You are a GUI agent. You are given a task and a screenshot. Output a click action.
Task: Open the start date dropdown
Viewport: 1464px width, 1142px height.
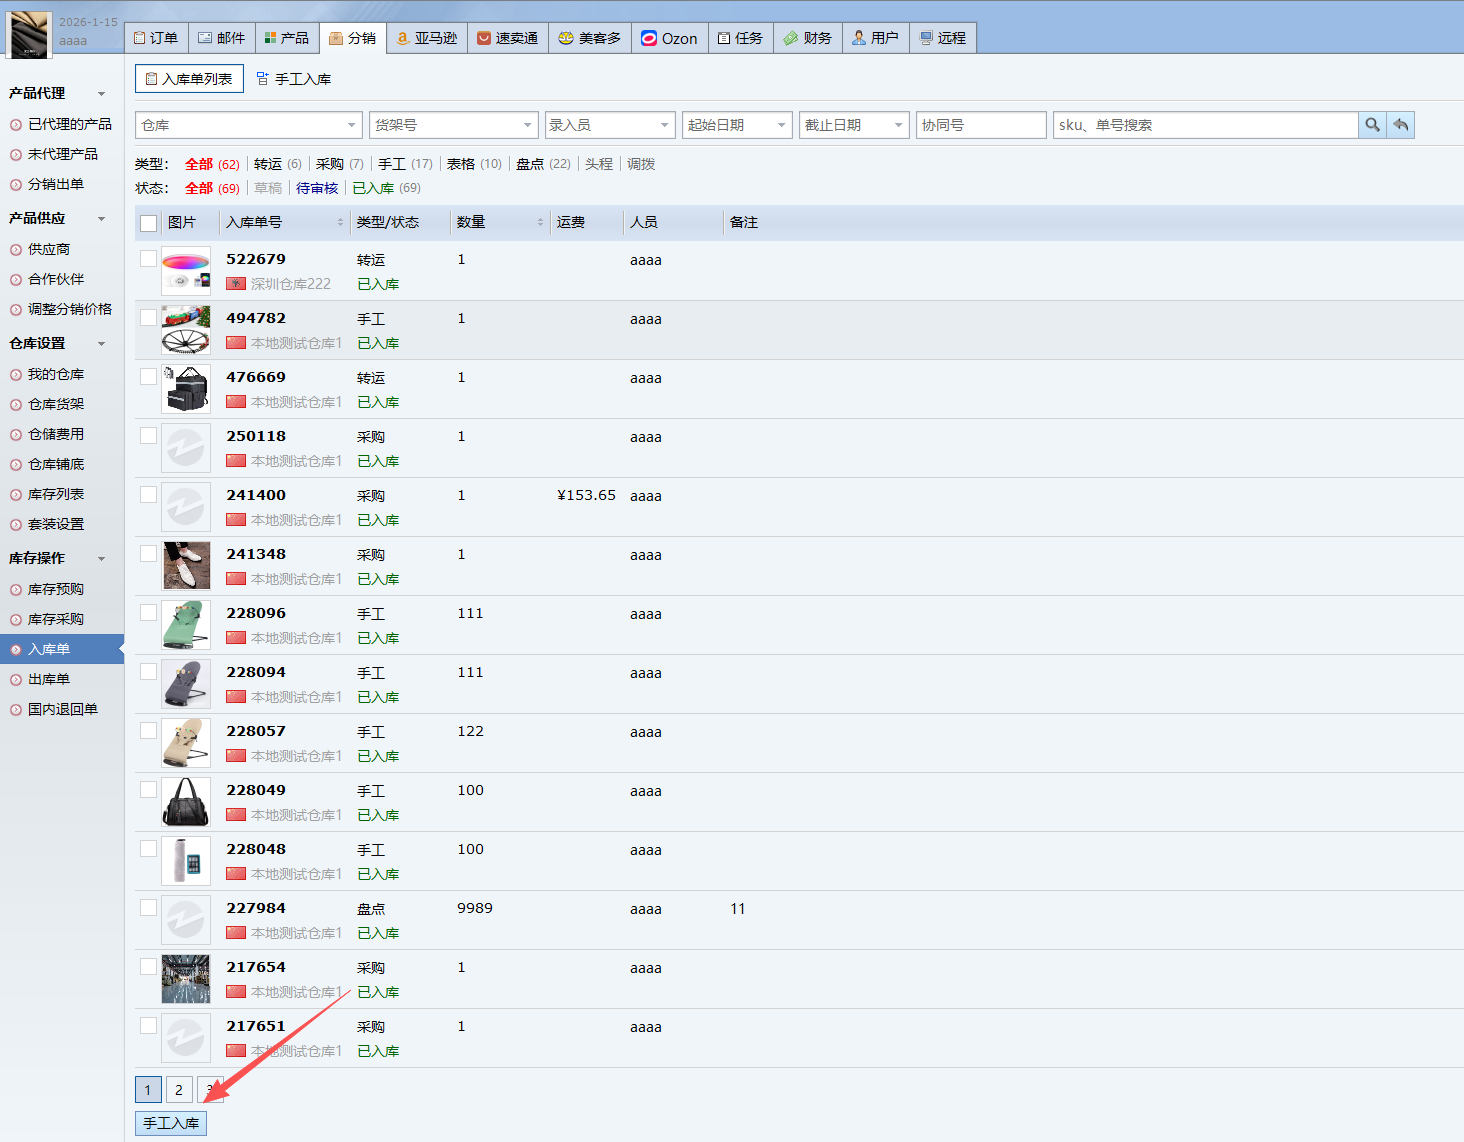[x=736, y=125]
